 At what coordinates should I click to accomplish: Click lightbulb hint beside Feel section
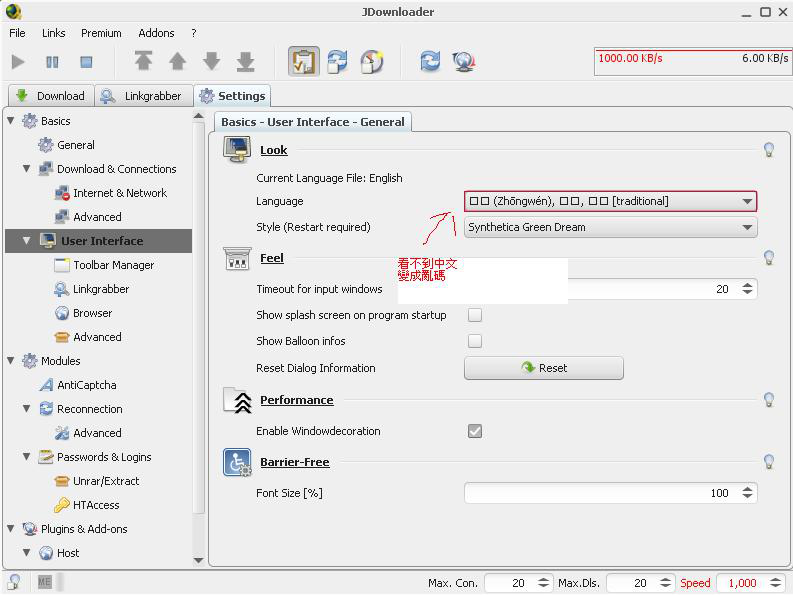pyautogui.click(x=769, y=258)
